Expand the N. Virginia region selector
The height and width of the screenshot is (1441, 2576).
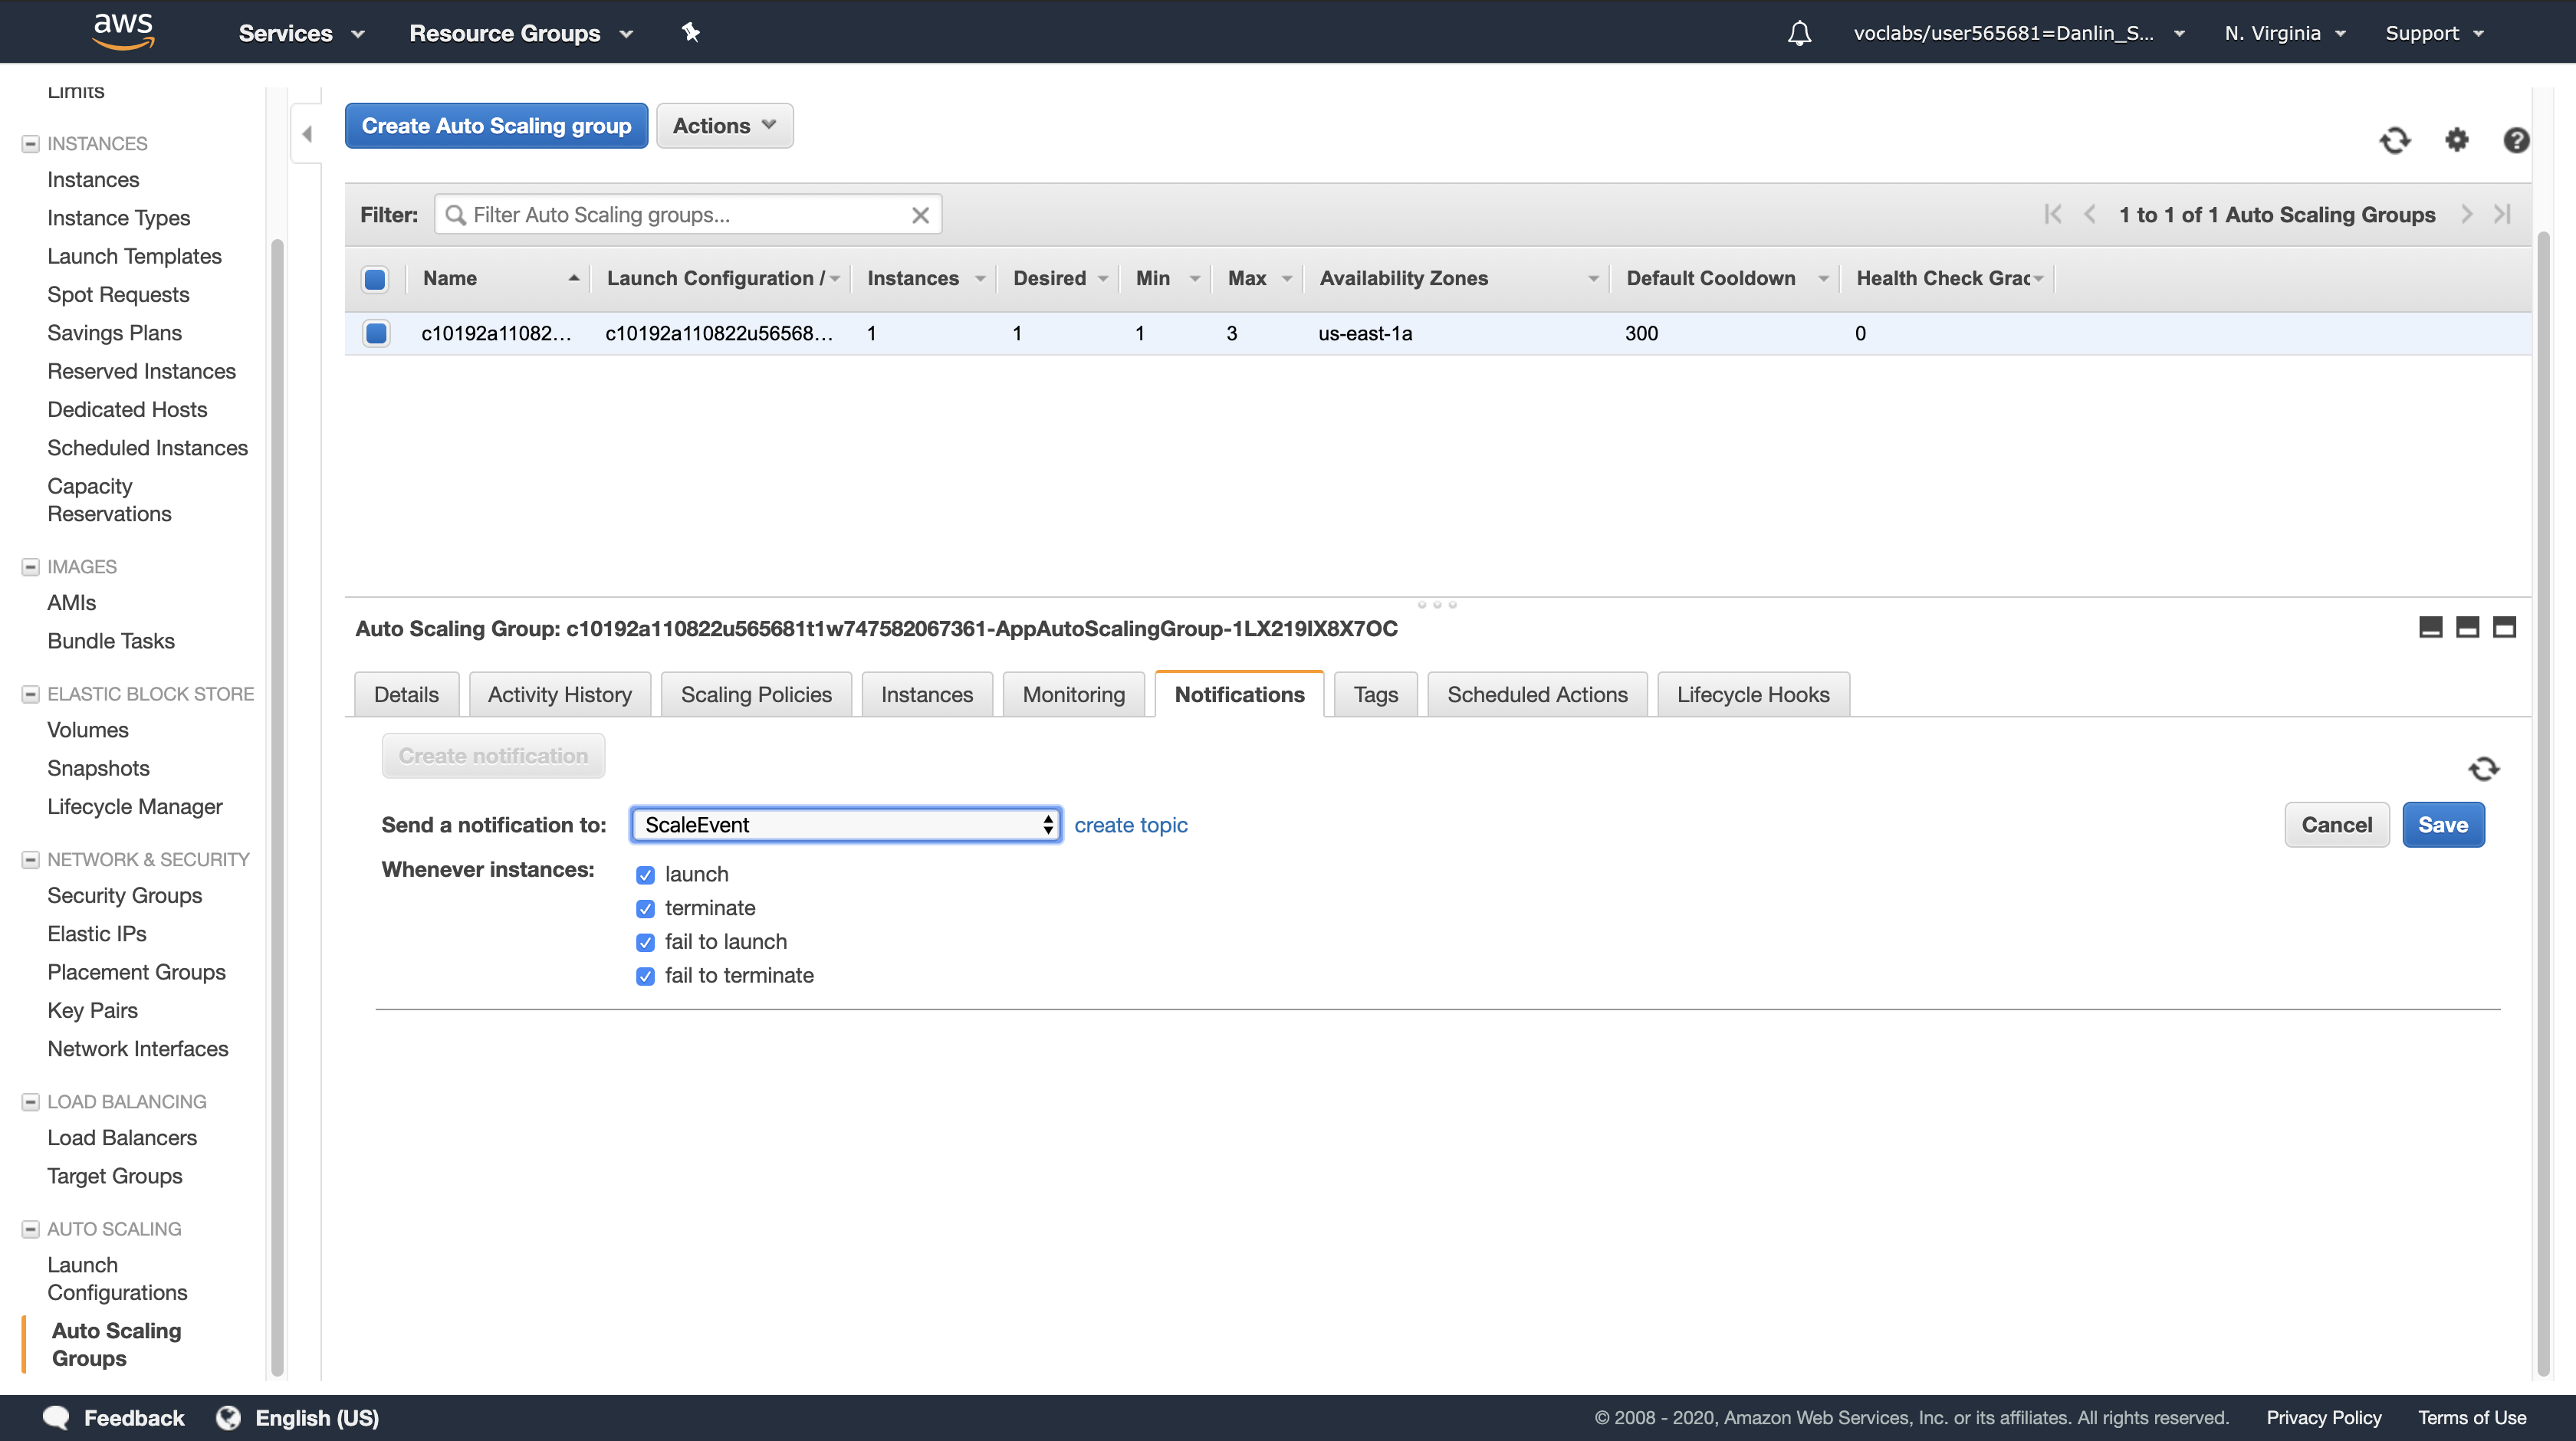pos(2284,33)
